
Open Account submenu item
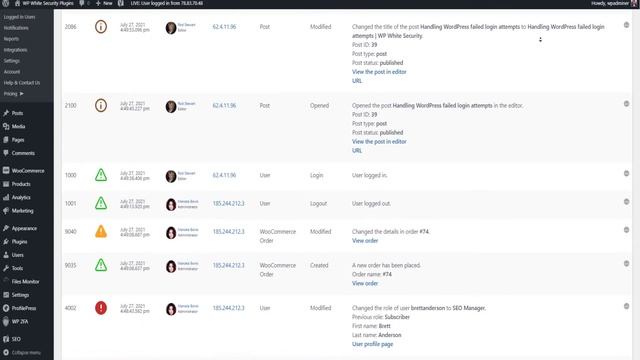12,72
